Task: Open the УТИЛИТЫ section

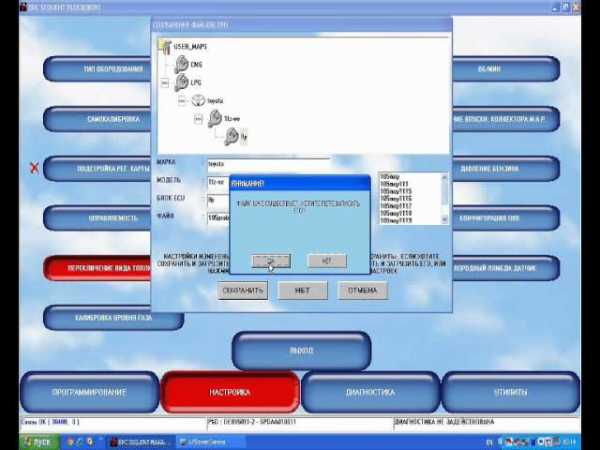Action: click(511, 393)
